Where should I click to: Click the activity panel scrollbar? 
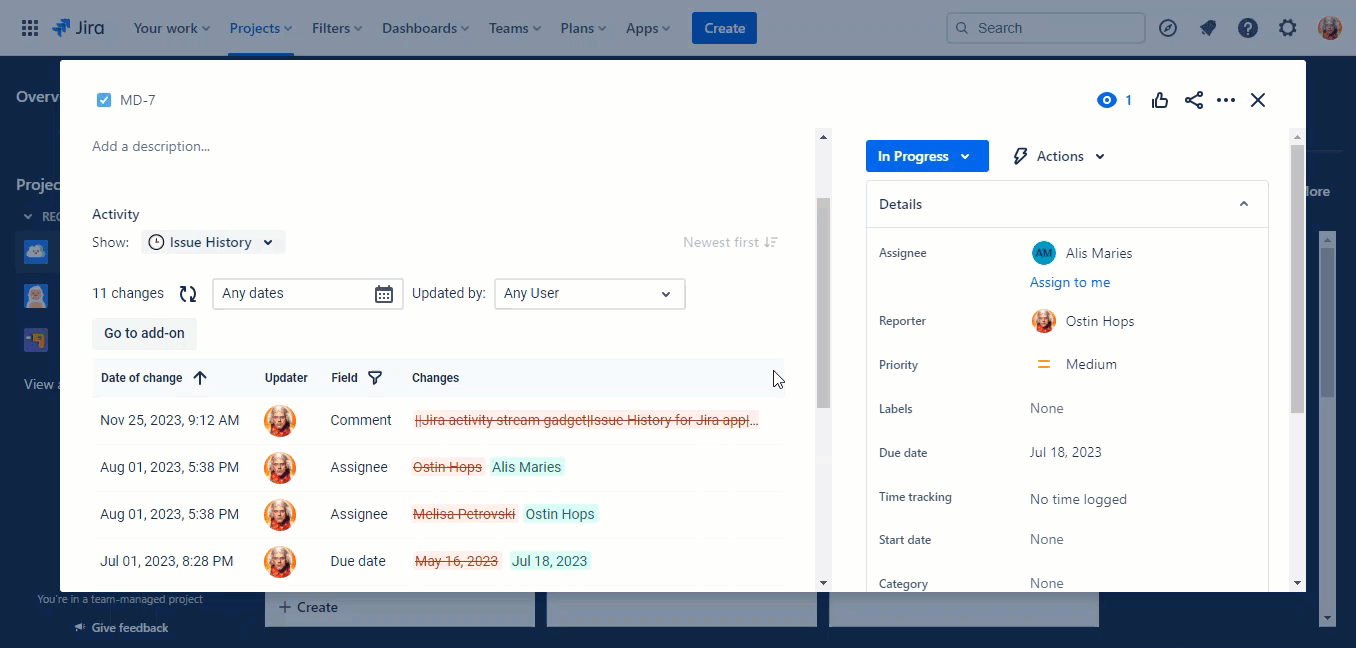(824, 303)
